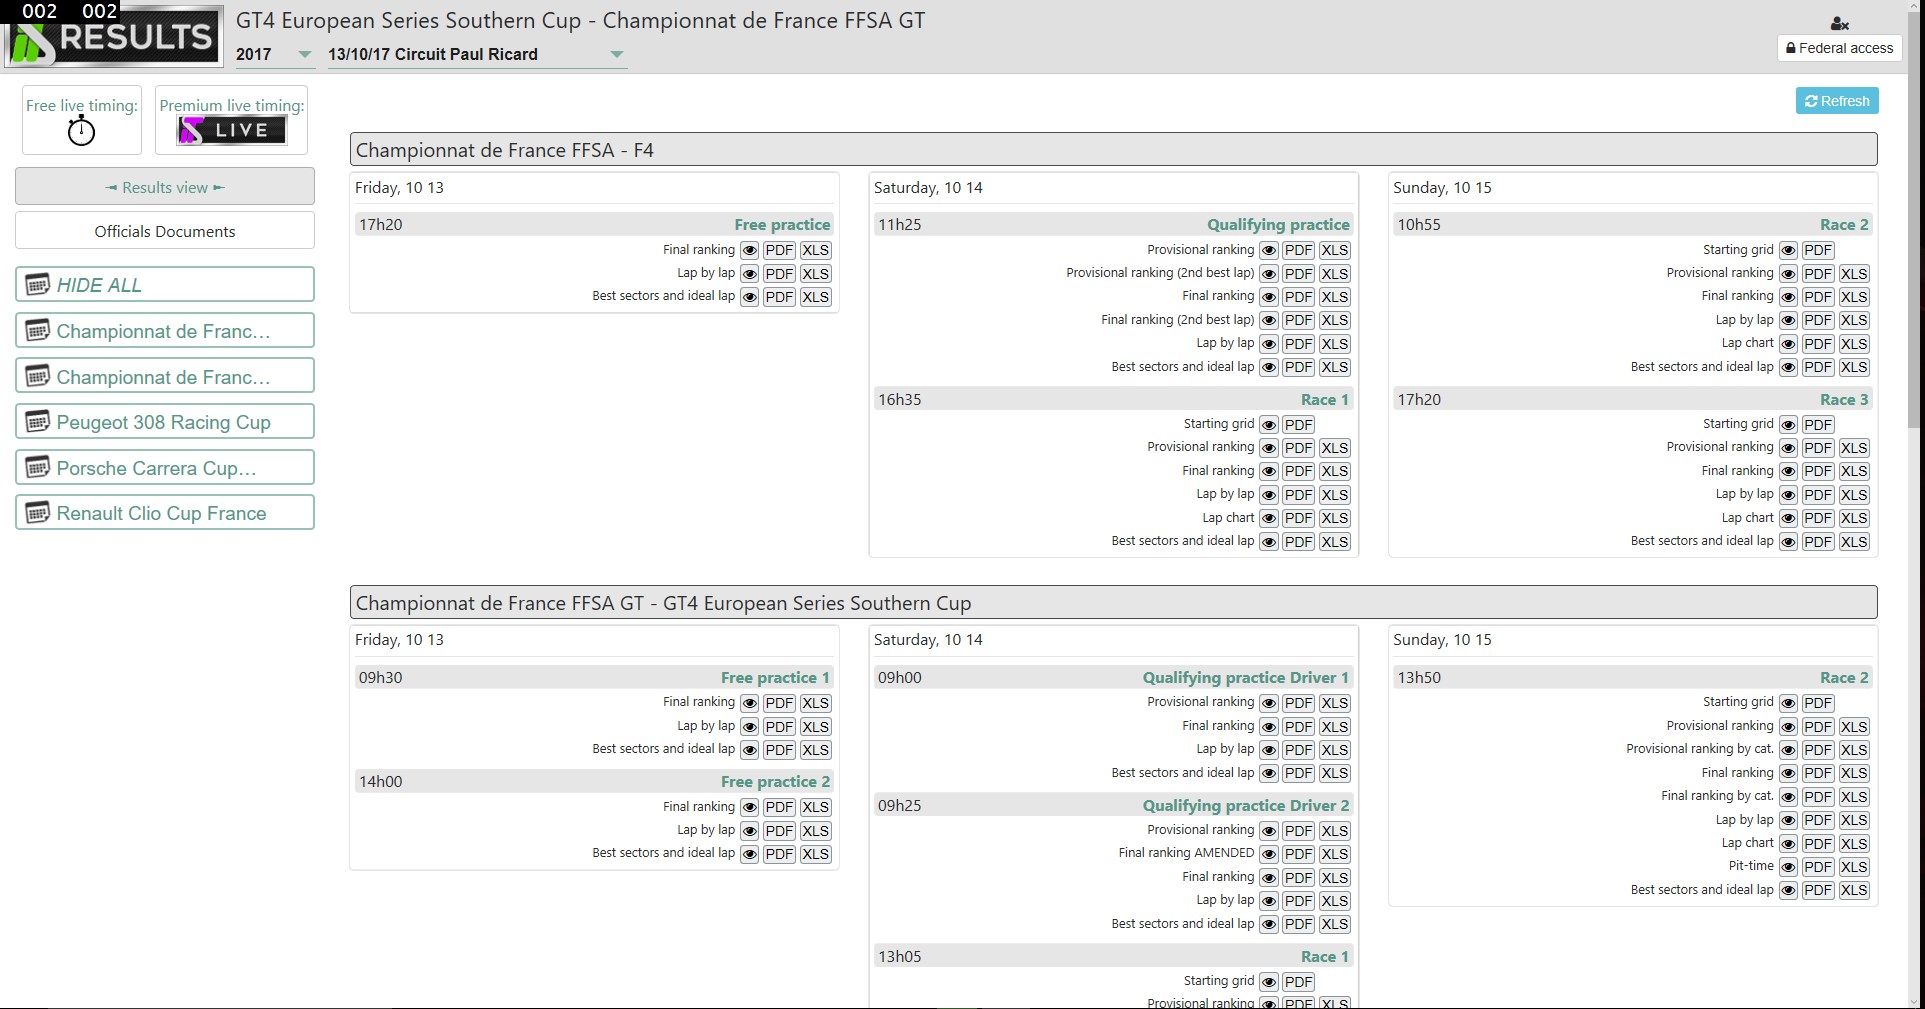Download Qualifying Driver 2 Best sectors PDF
This screenshot has height=1009, width=1925.
(1299, 924)
